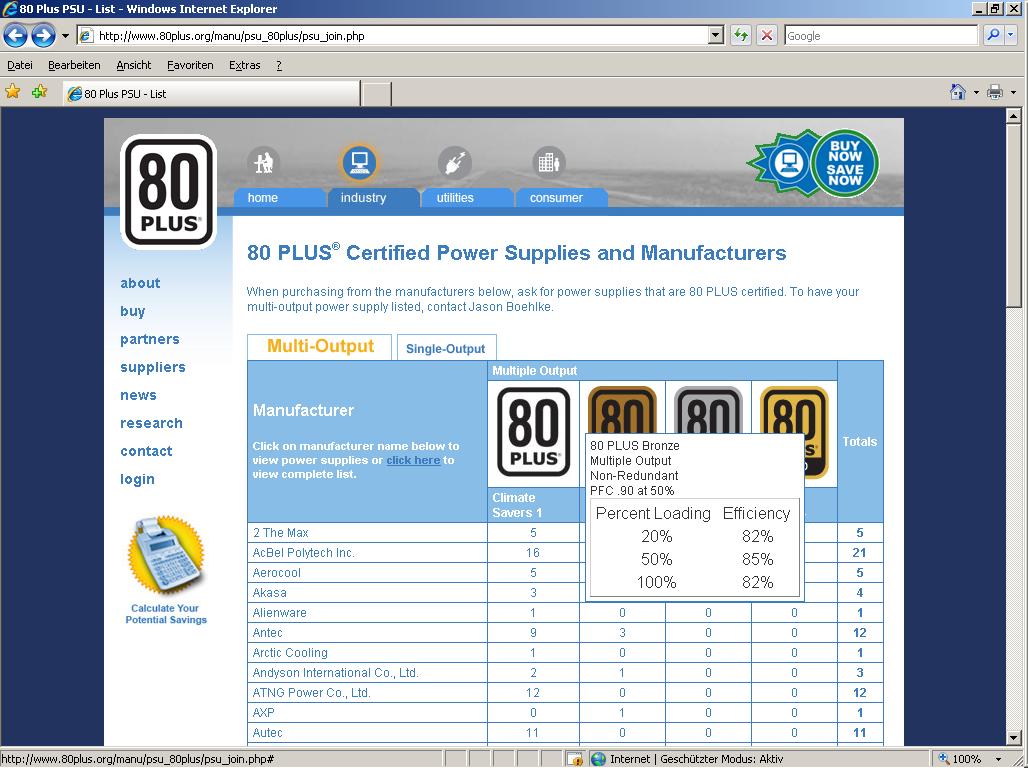Image resolution: width=1028 pixels, height=768 pixels.
Task: Open the search provider dropdown arrow
Action: click(1010, 35)
